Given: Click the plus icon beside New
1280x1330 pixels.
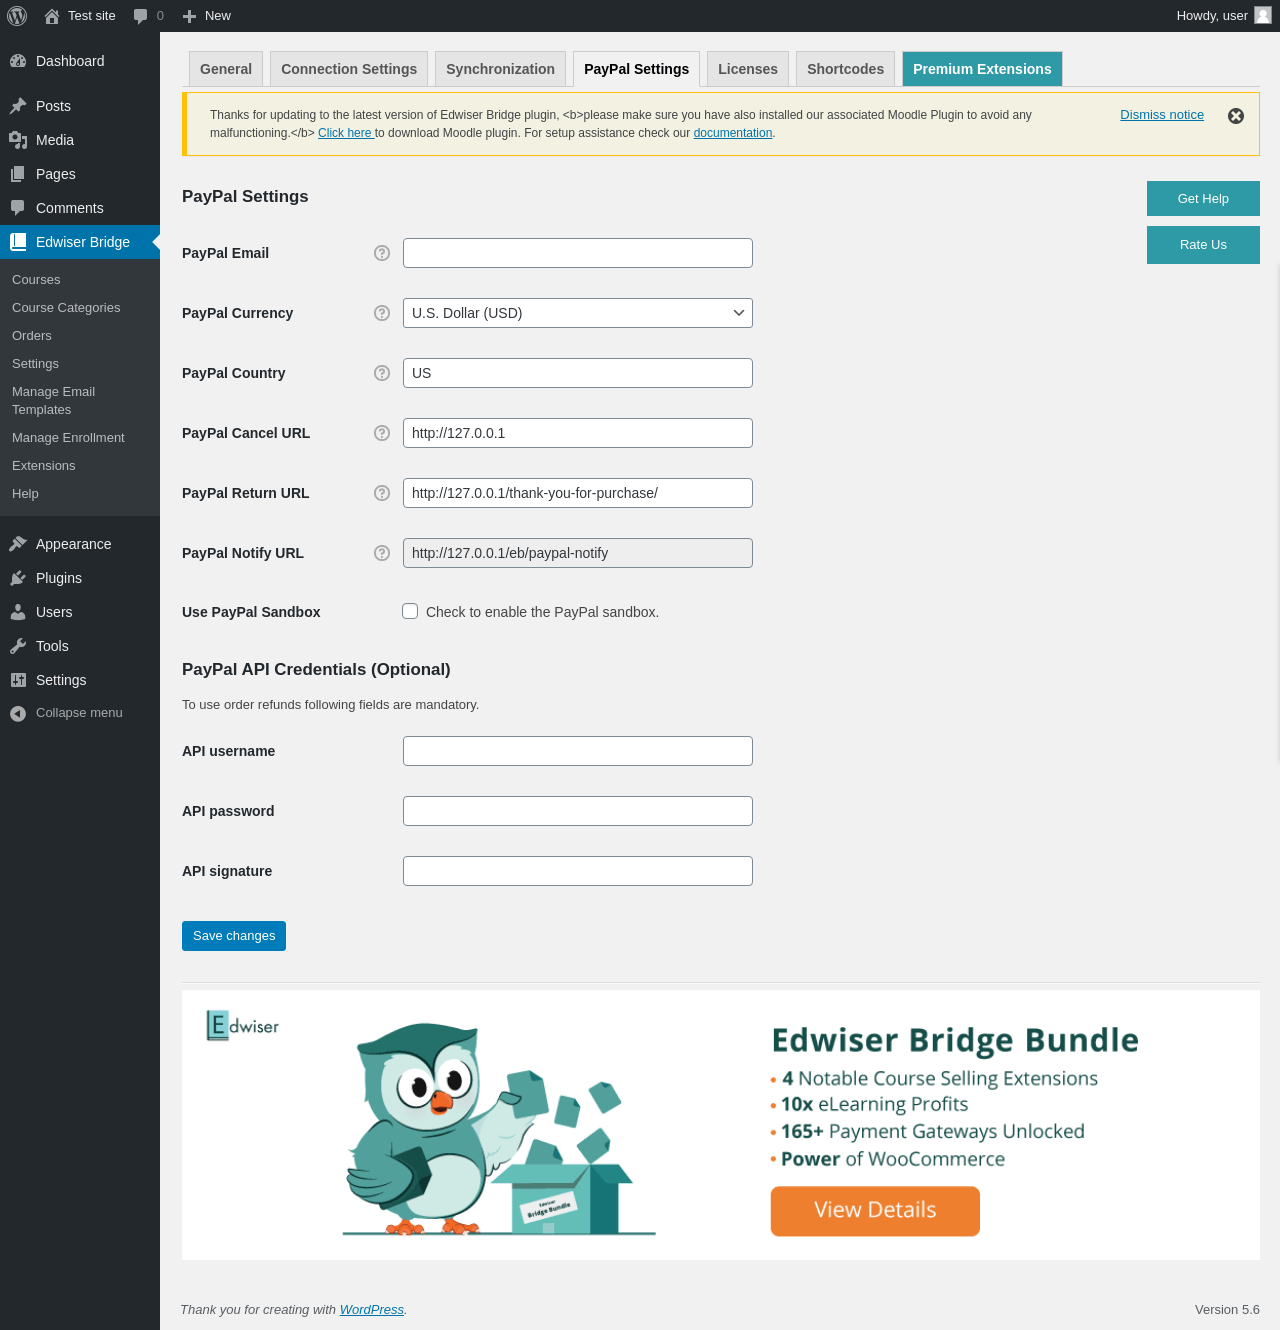Looking at the screenshot, I should coord(189,16).
